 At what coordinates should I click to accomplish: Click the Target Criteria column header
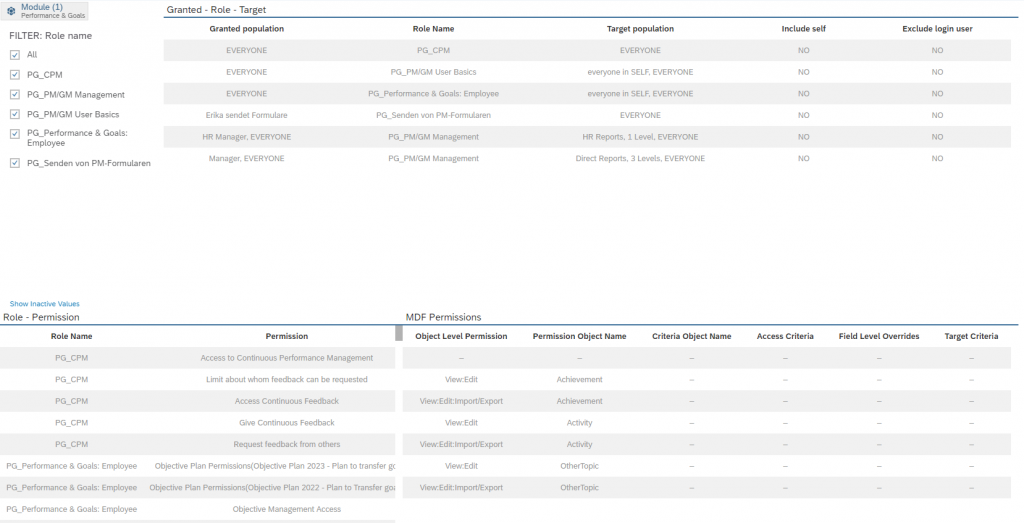pyautogui.click(x=971, y=336)
